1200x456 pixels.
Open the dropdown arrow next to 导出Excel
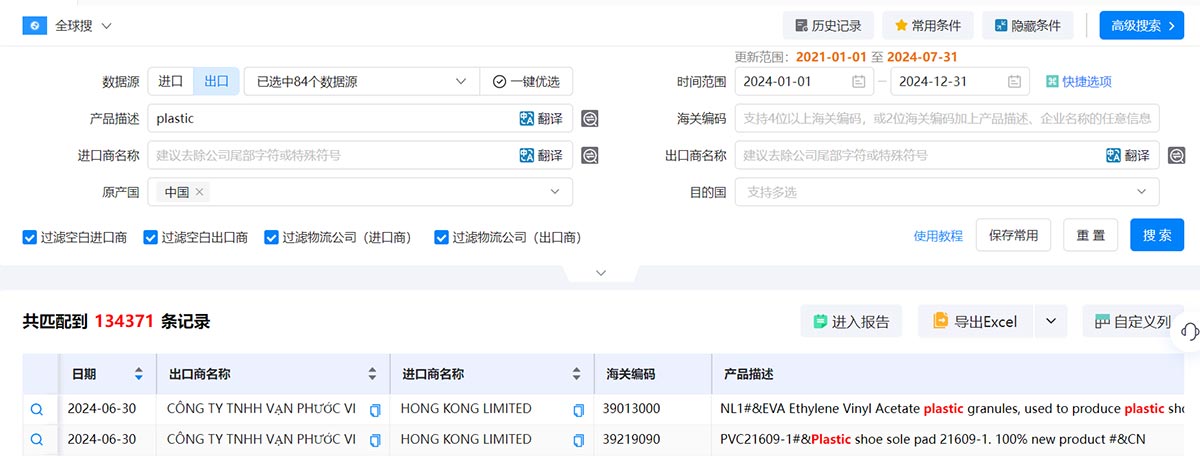(1050, 322)
